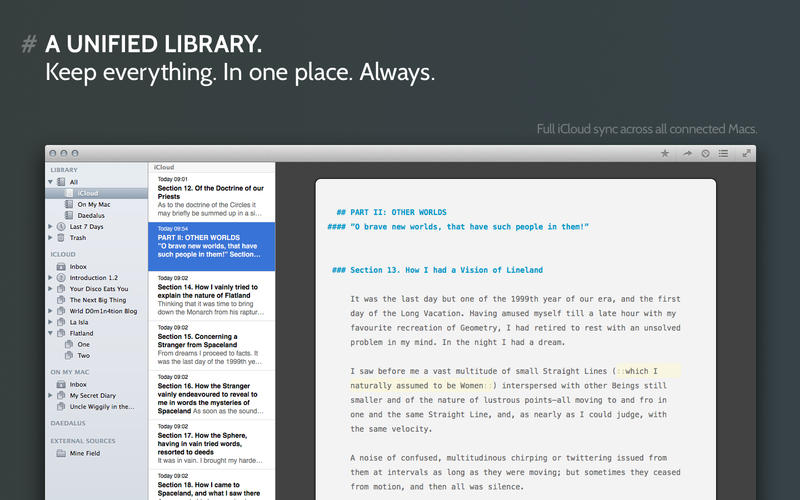Screen dimensions: 800x500
Task: Expand the Last 7 Days group
Action: point(51,227)
